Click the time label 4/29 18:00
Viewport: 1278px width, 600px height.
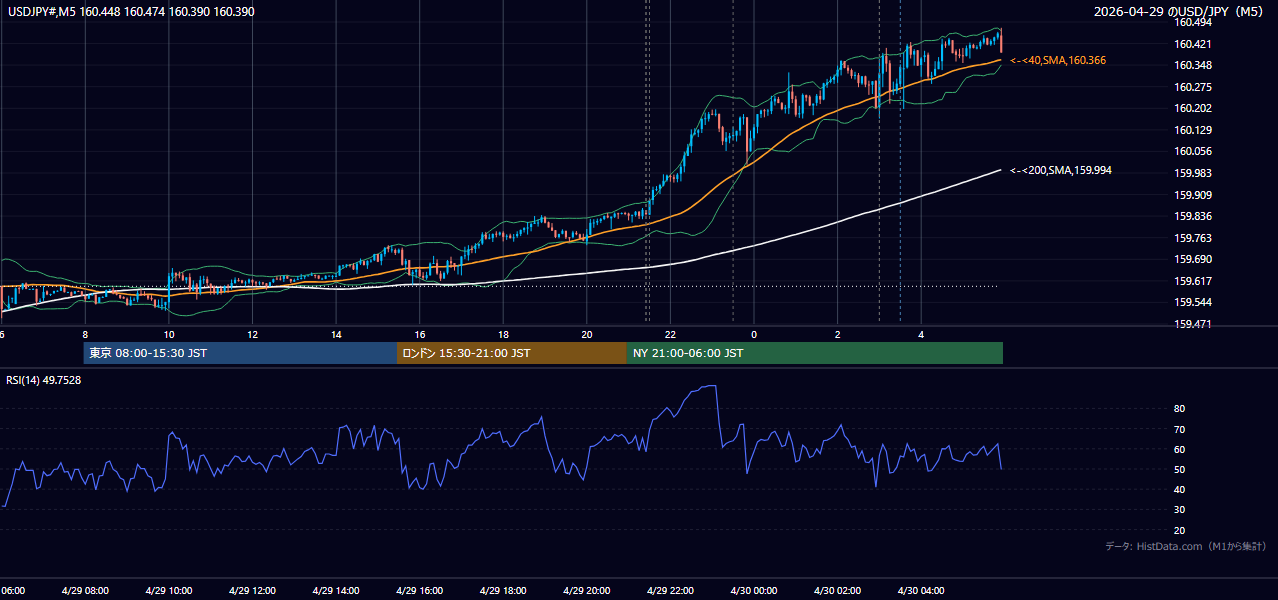click(x=503, y=591)
